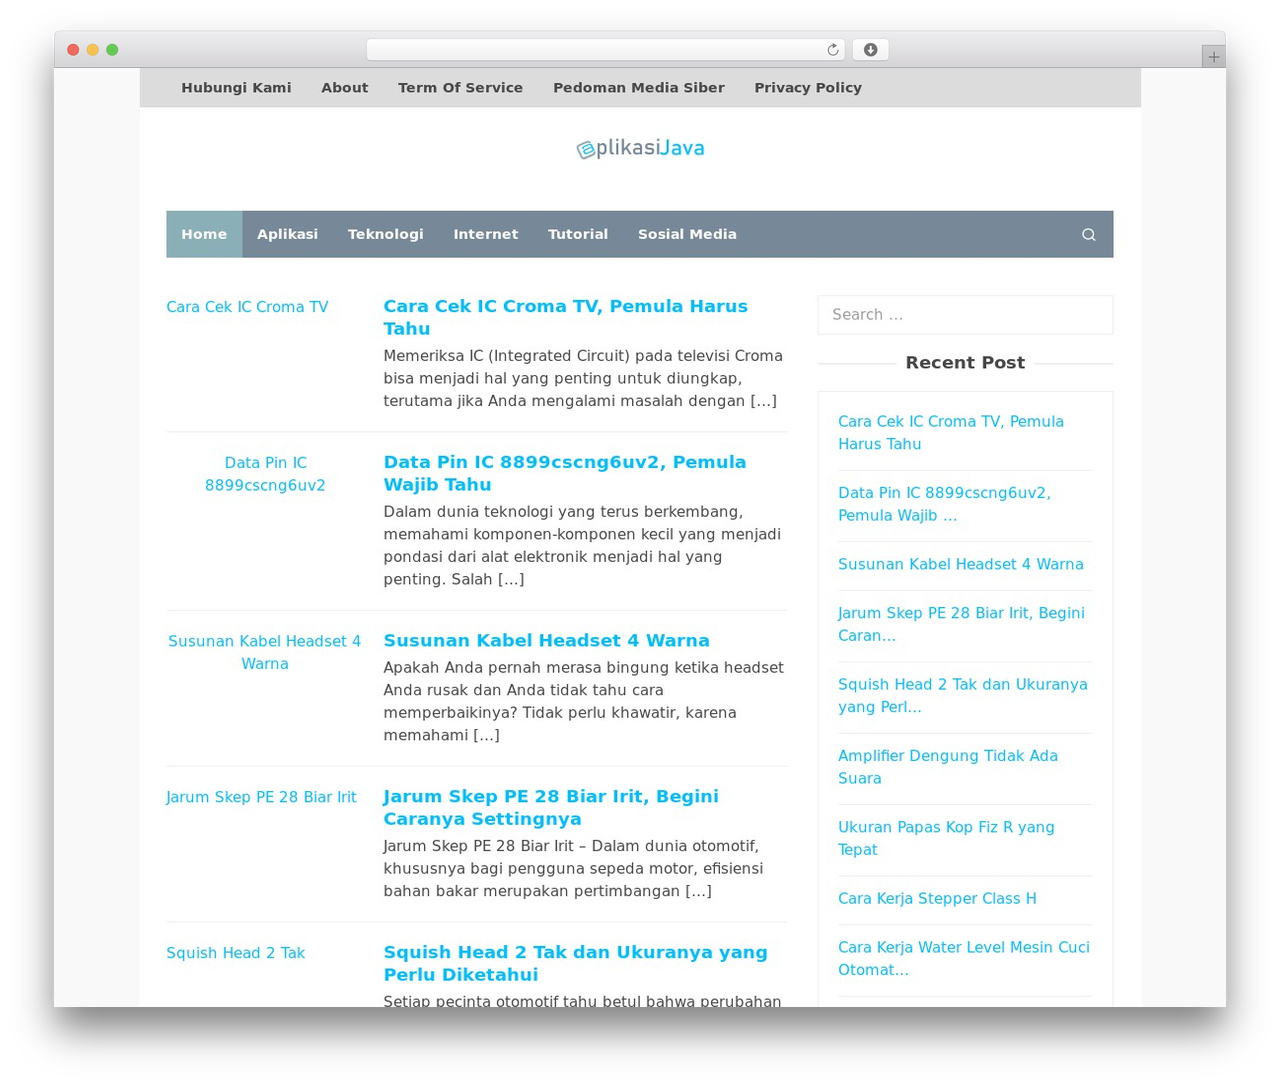The height and width of the screenshot is (1084, 1280).
Task: Open 'Squish Head 2 Tak dan Ukuranya' article headline
Action: tap(575, 963)
